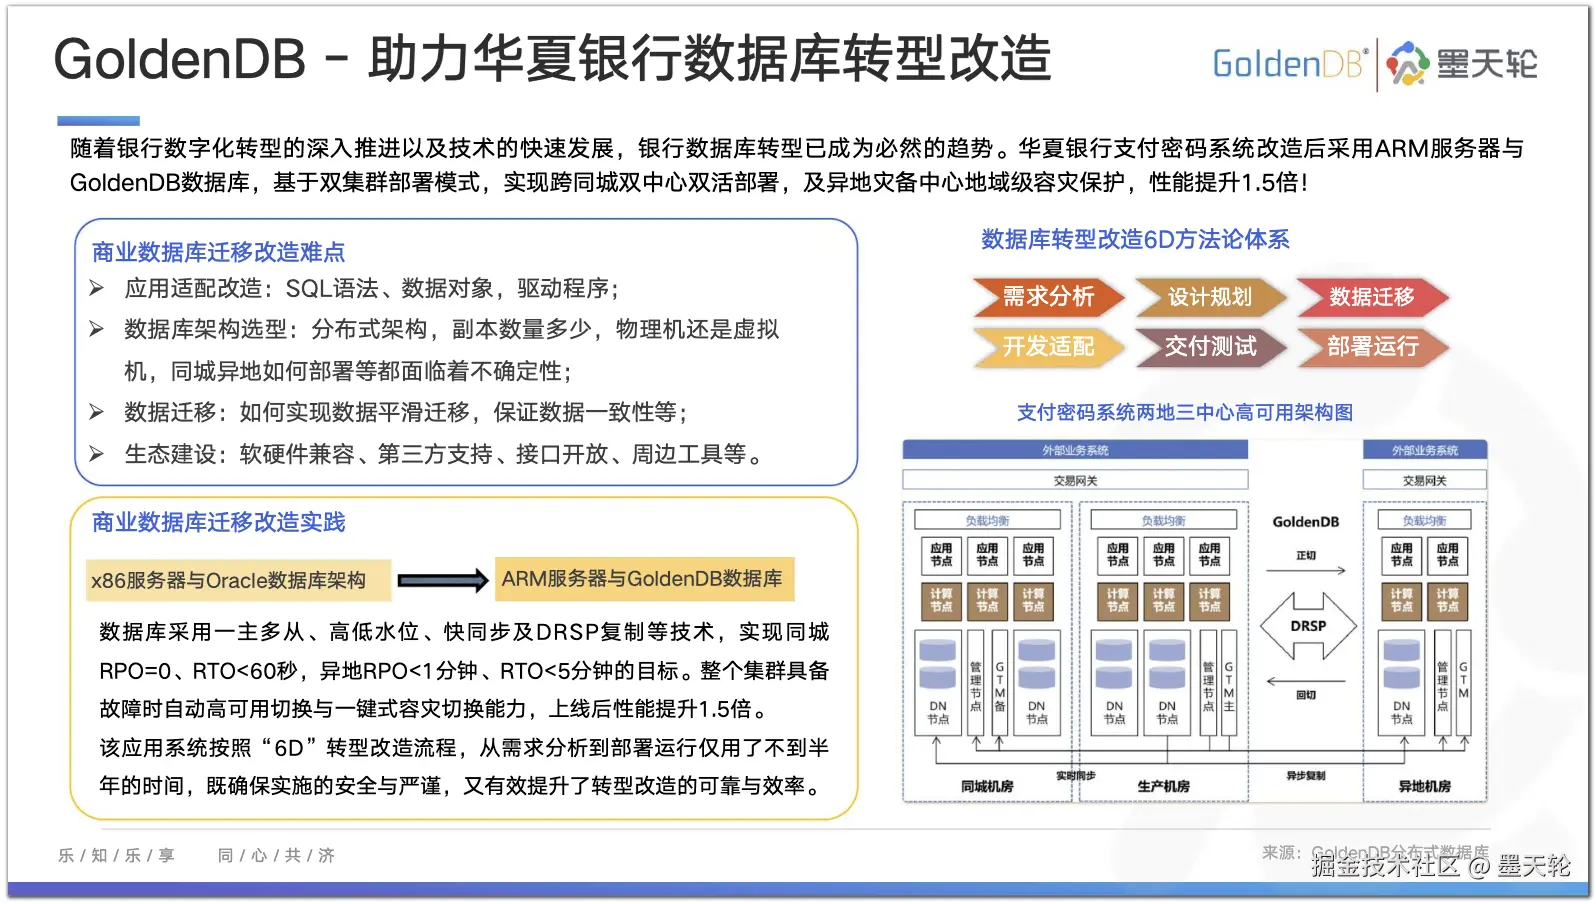1596x904 pixels.
Task: Click the 回切 arrow below DRSP
Action: tap(1306, 682)
